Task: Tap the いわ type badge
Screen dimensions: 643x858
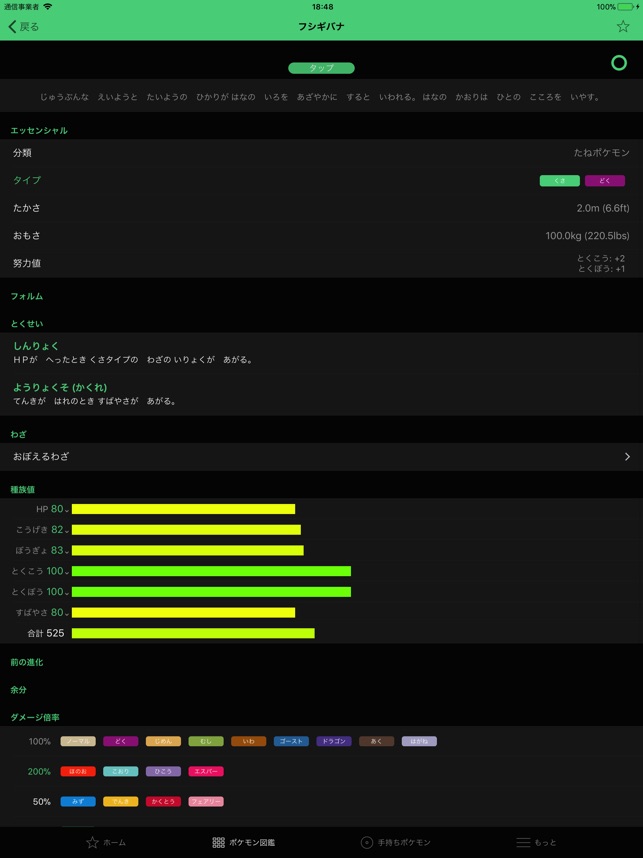Action: point(248,741)
